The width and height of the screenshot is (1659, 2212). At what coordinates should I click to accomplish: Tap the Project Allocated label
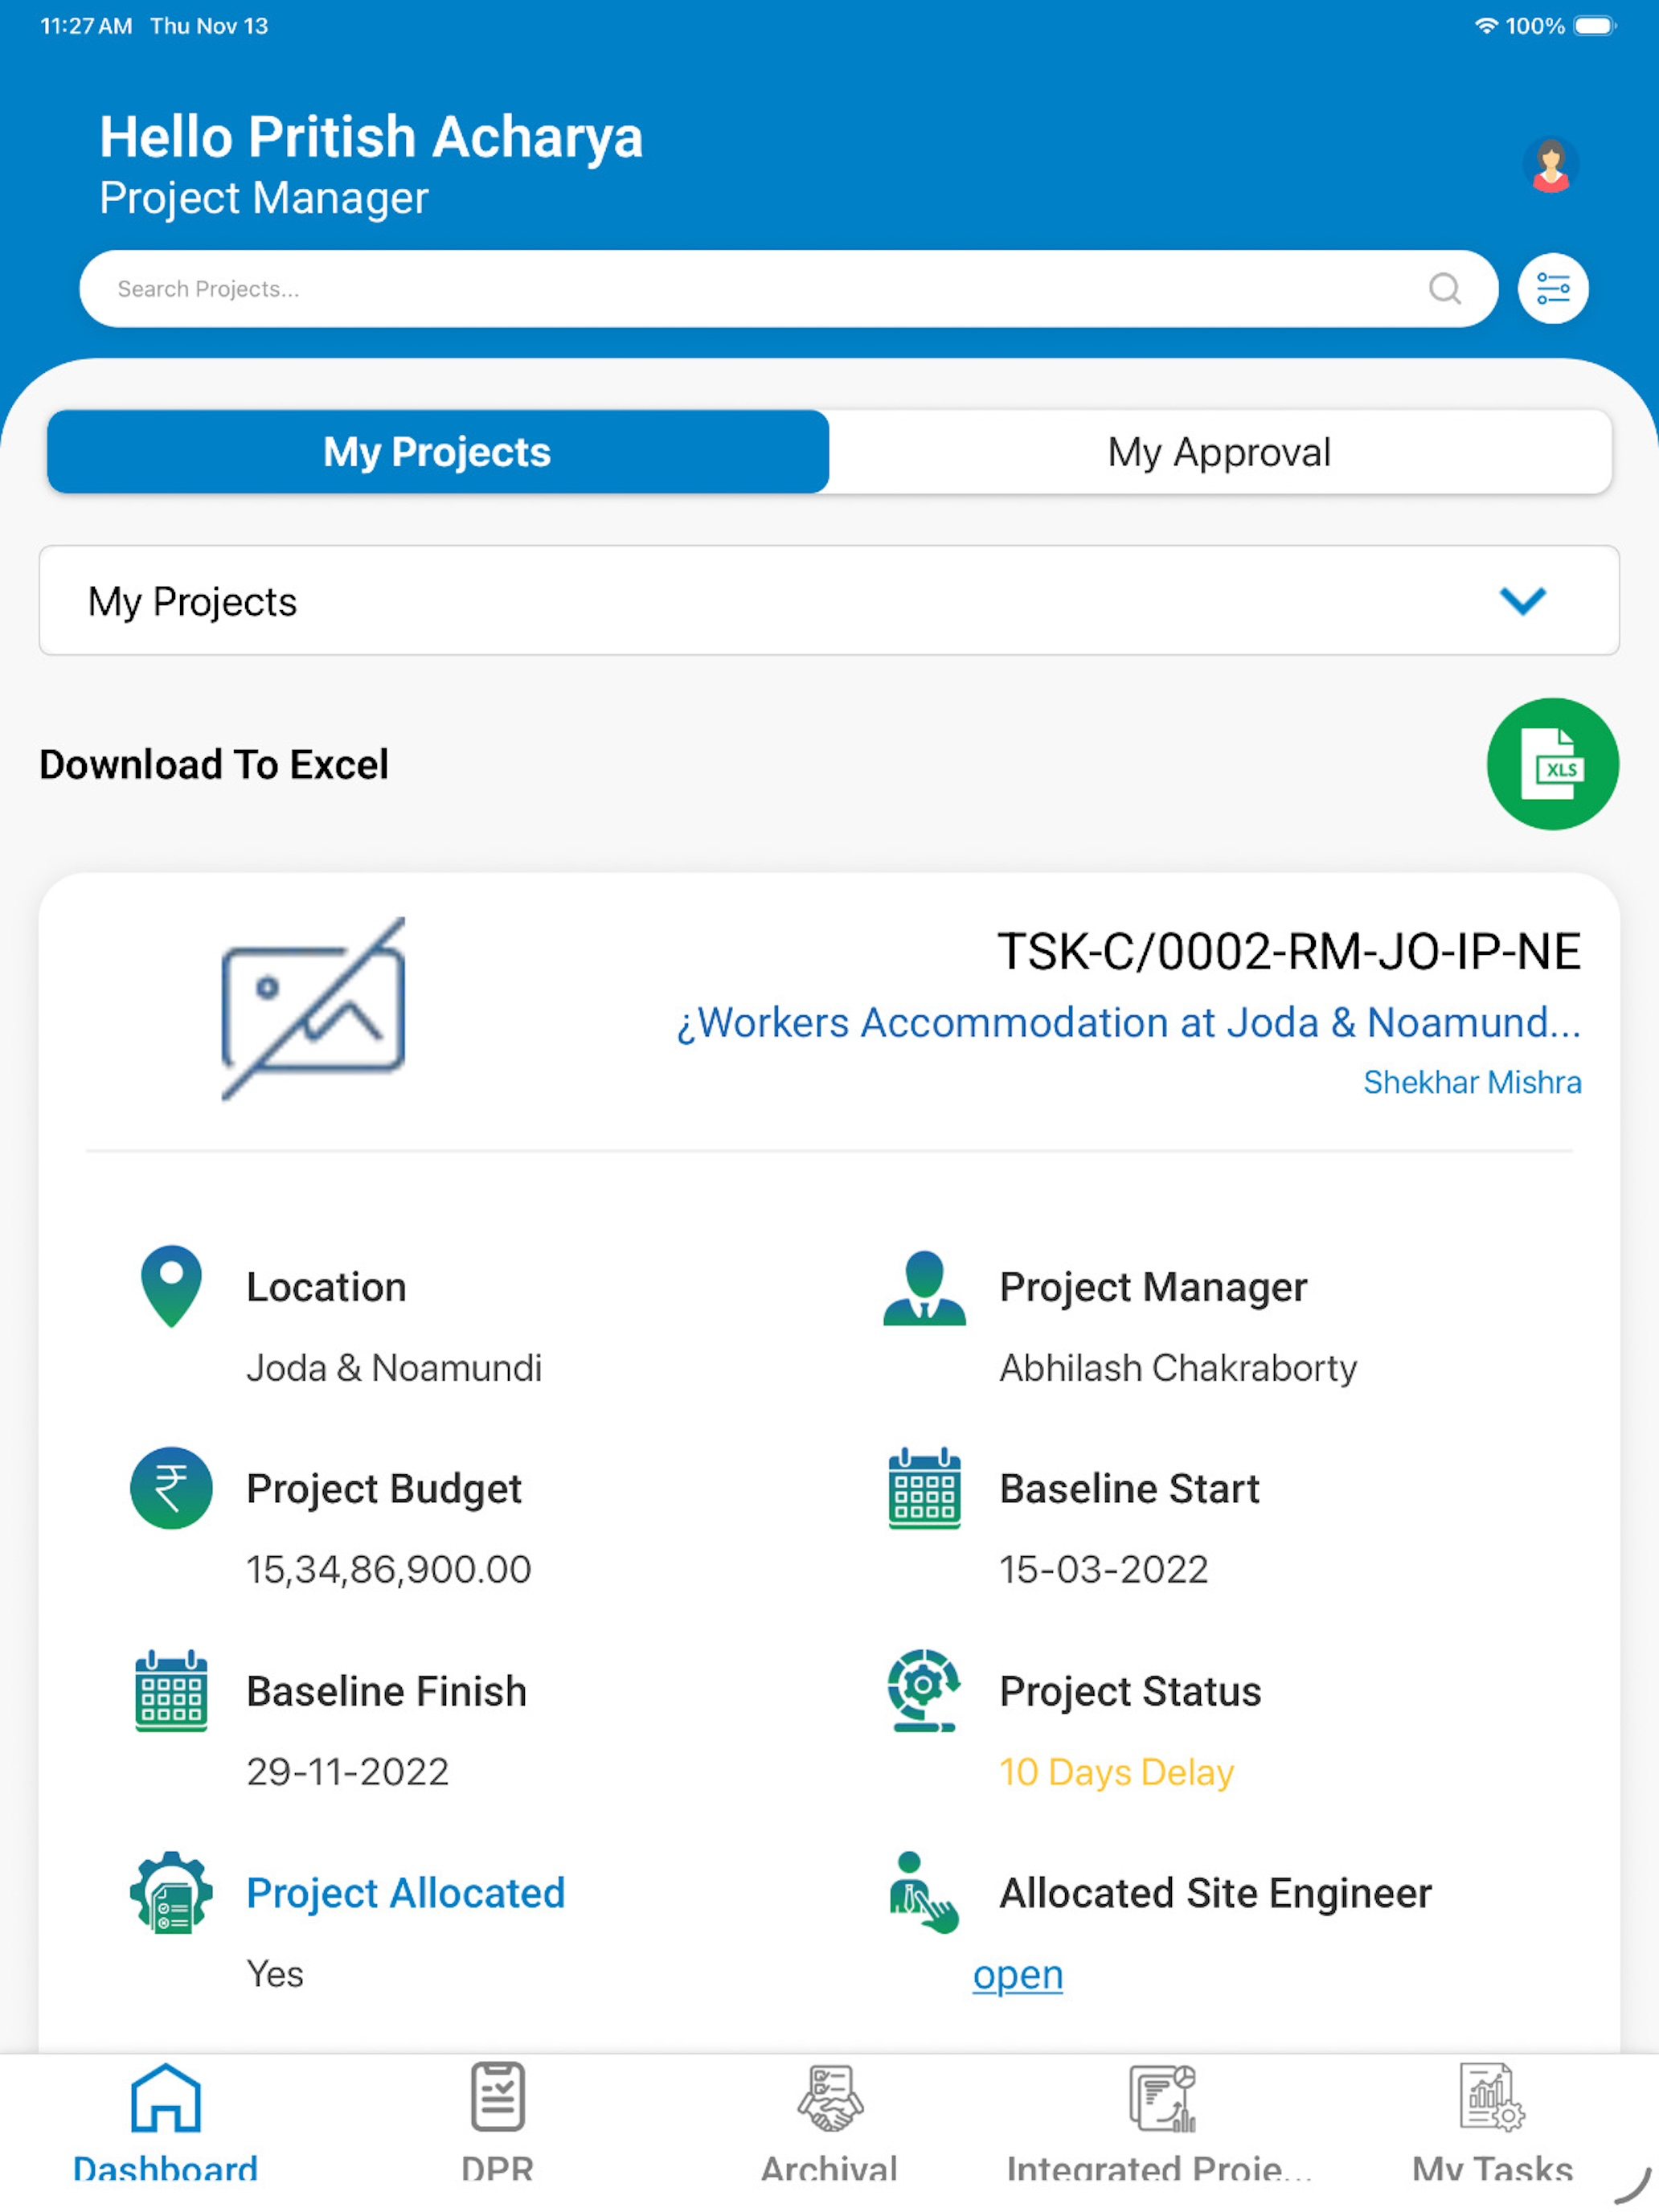pyautogui.click(x=406, y=1893)
